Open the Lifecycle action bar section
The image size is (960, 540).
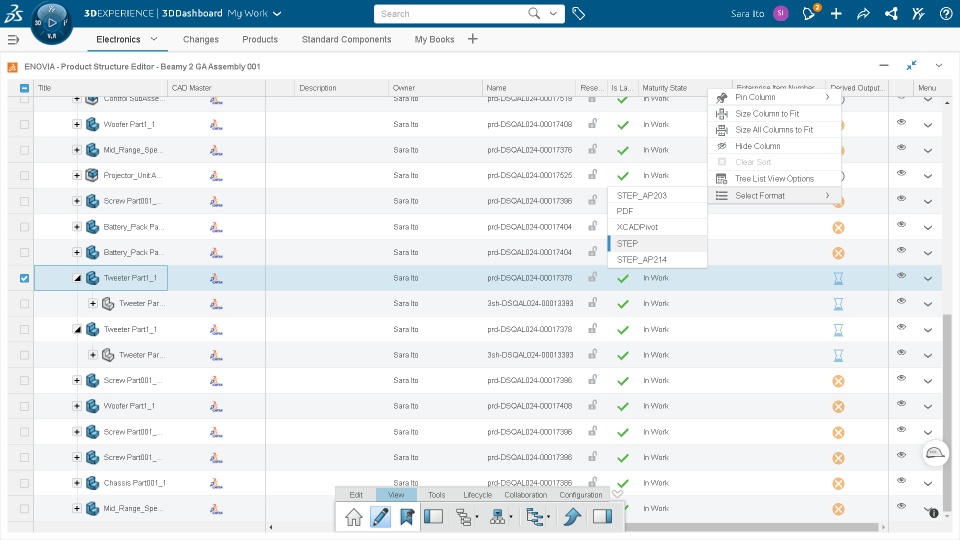point(478,495)
